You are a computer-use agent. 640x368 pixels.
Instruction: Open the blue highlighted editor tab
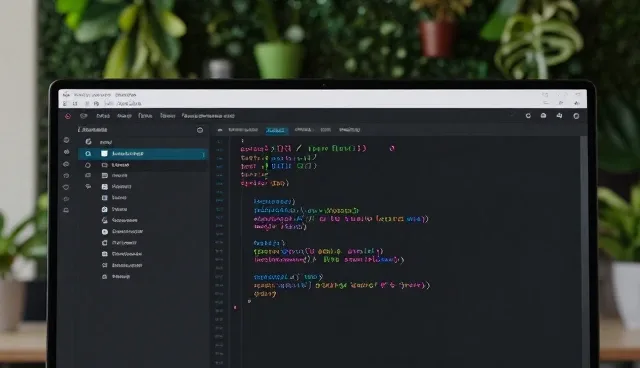[276, 130]
